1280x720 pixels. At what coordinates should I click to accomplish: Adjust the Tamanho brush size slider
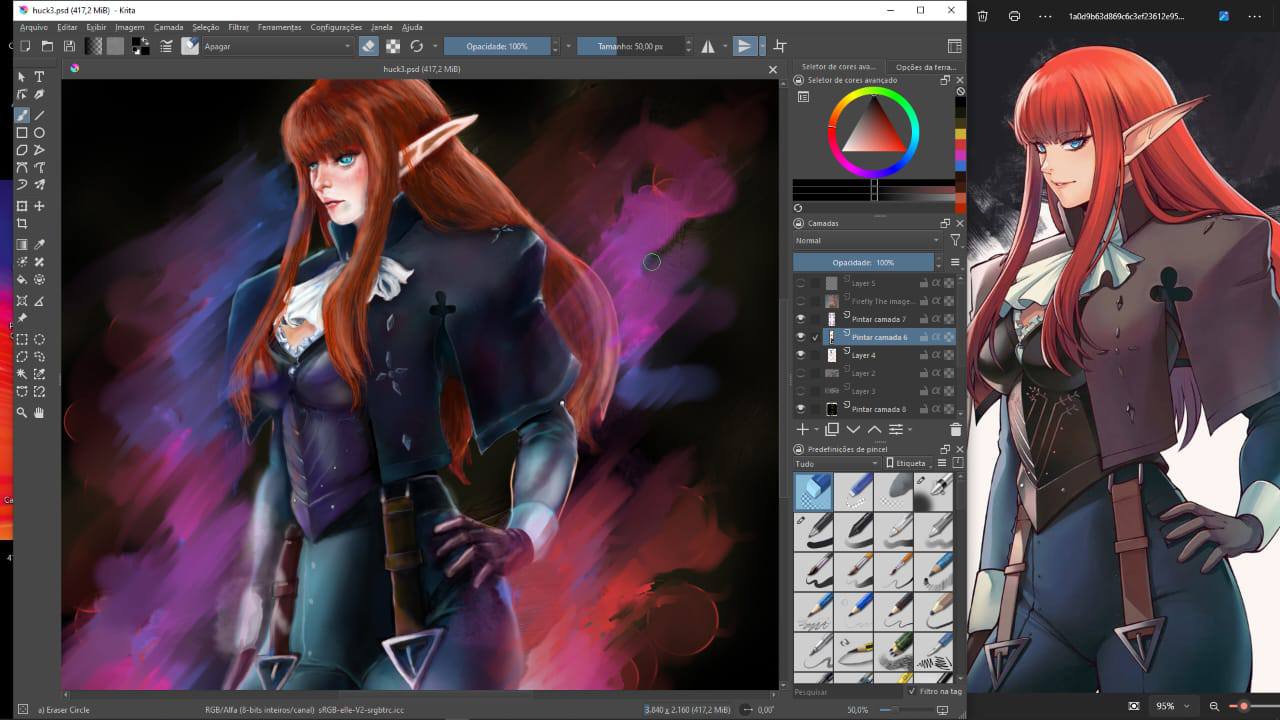coord(630,46)
